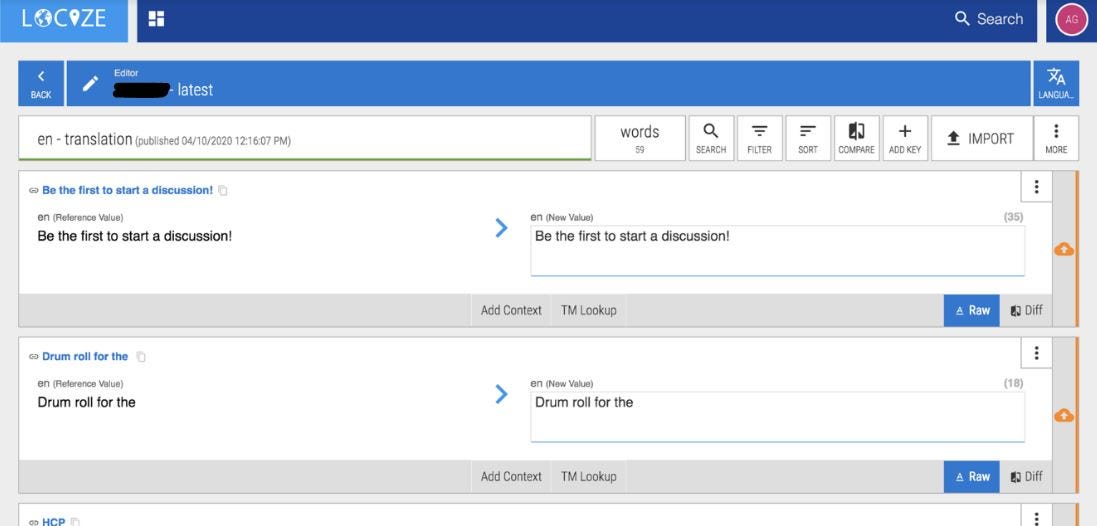This screenshot has height=526, width=1097.
Task: Click reference text 'Be the first to start a discussion!'
Action: click(134, 236)
